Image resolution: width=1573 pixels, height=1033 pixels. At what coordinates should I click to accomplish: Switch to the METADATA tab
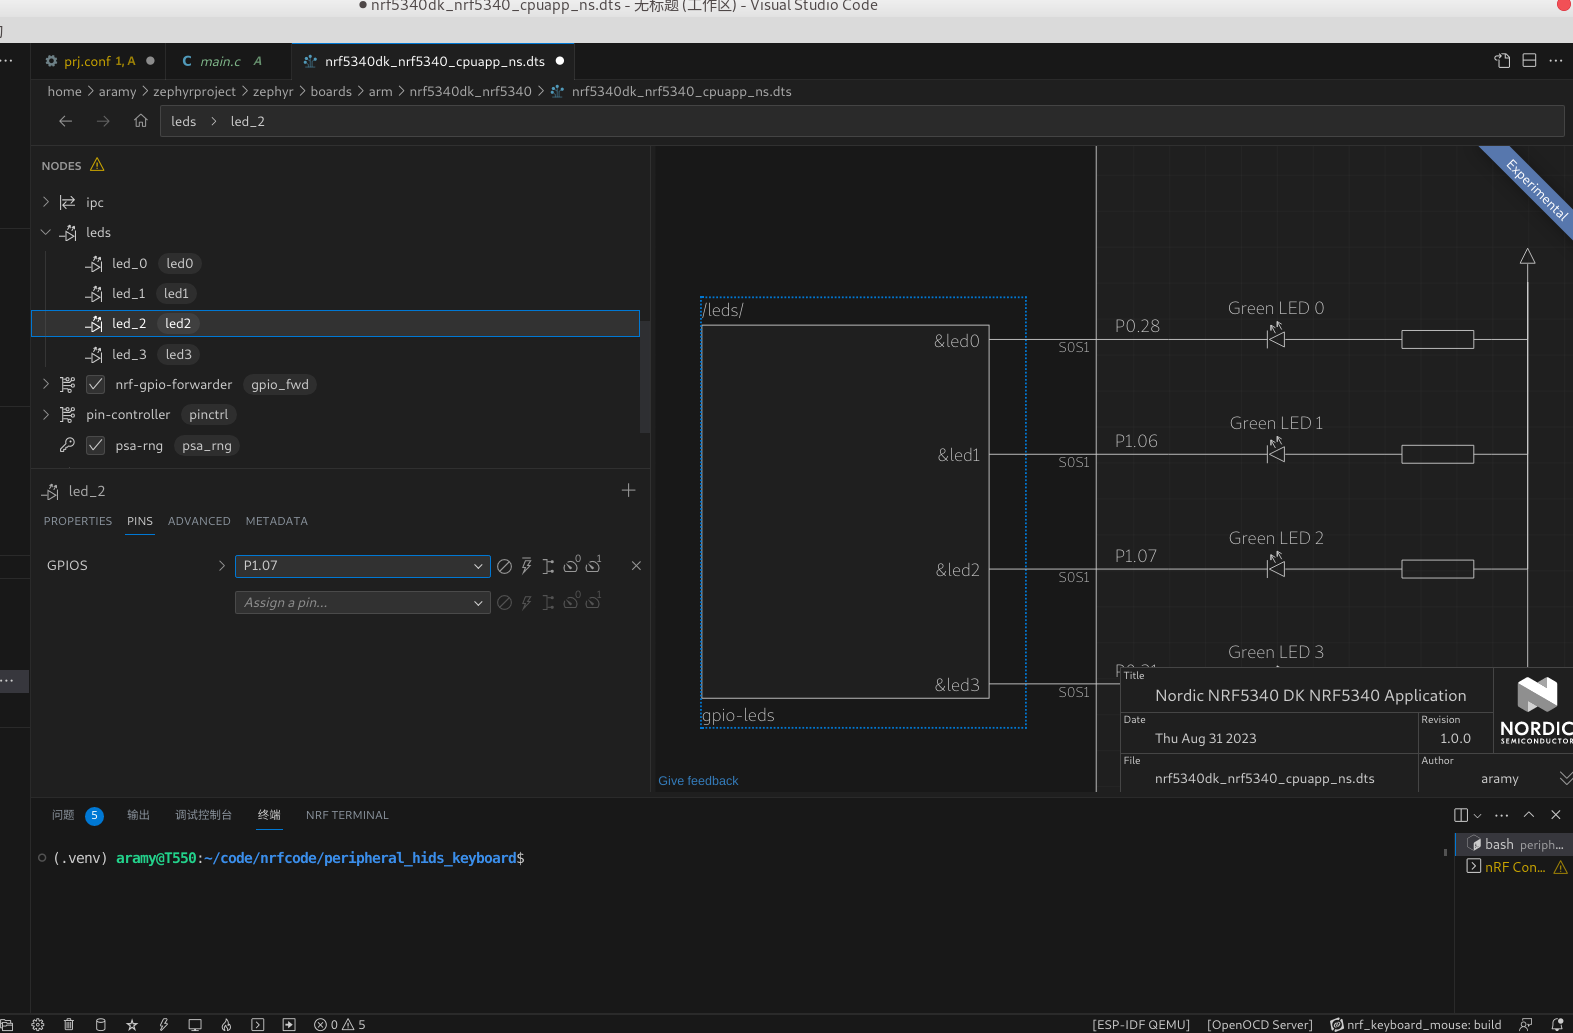click(x=277, y=521)
